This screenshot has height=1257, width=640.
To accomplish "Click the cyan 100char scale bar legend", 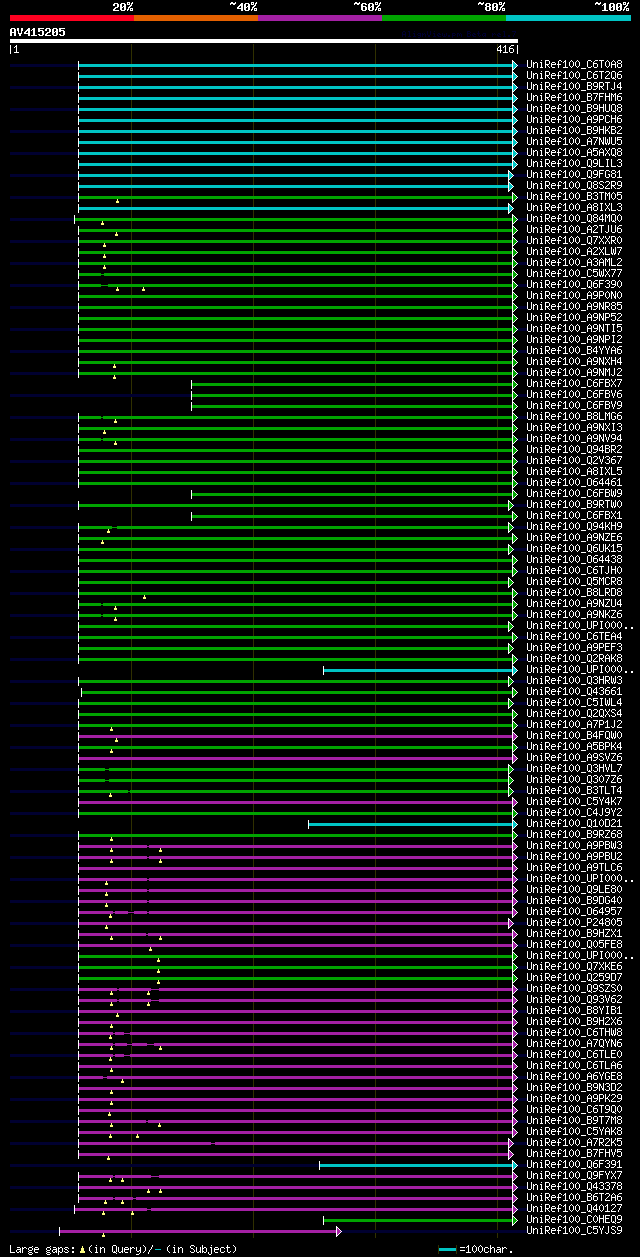I will 447,1250.
